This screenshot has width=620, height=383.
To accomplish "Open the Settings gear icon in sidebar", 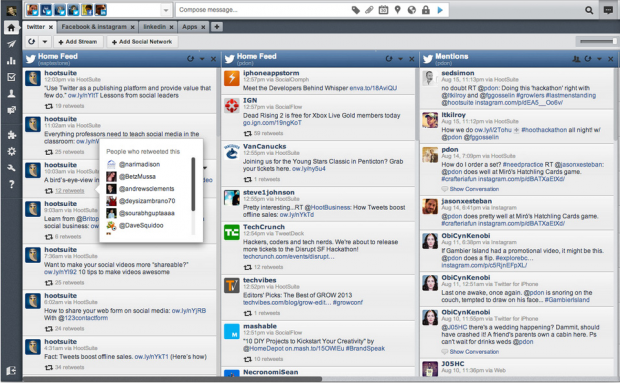I will [x=11, y=151].
